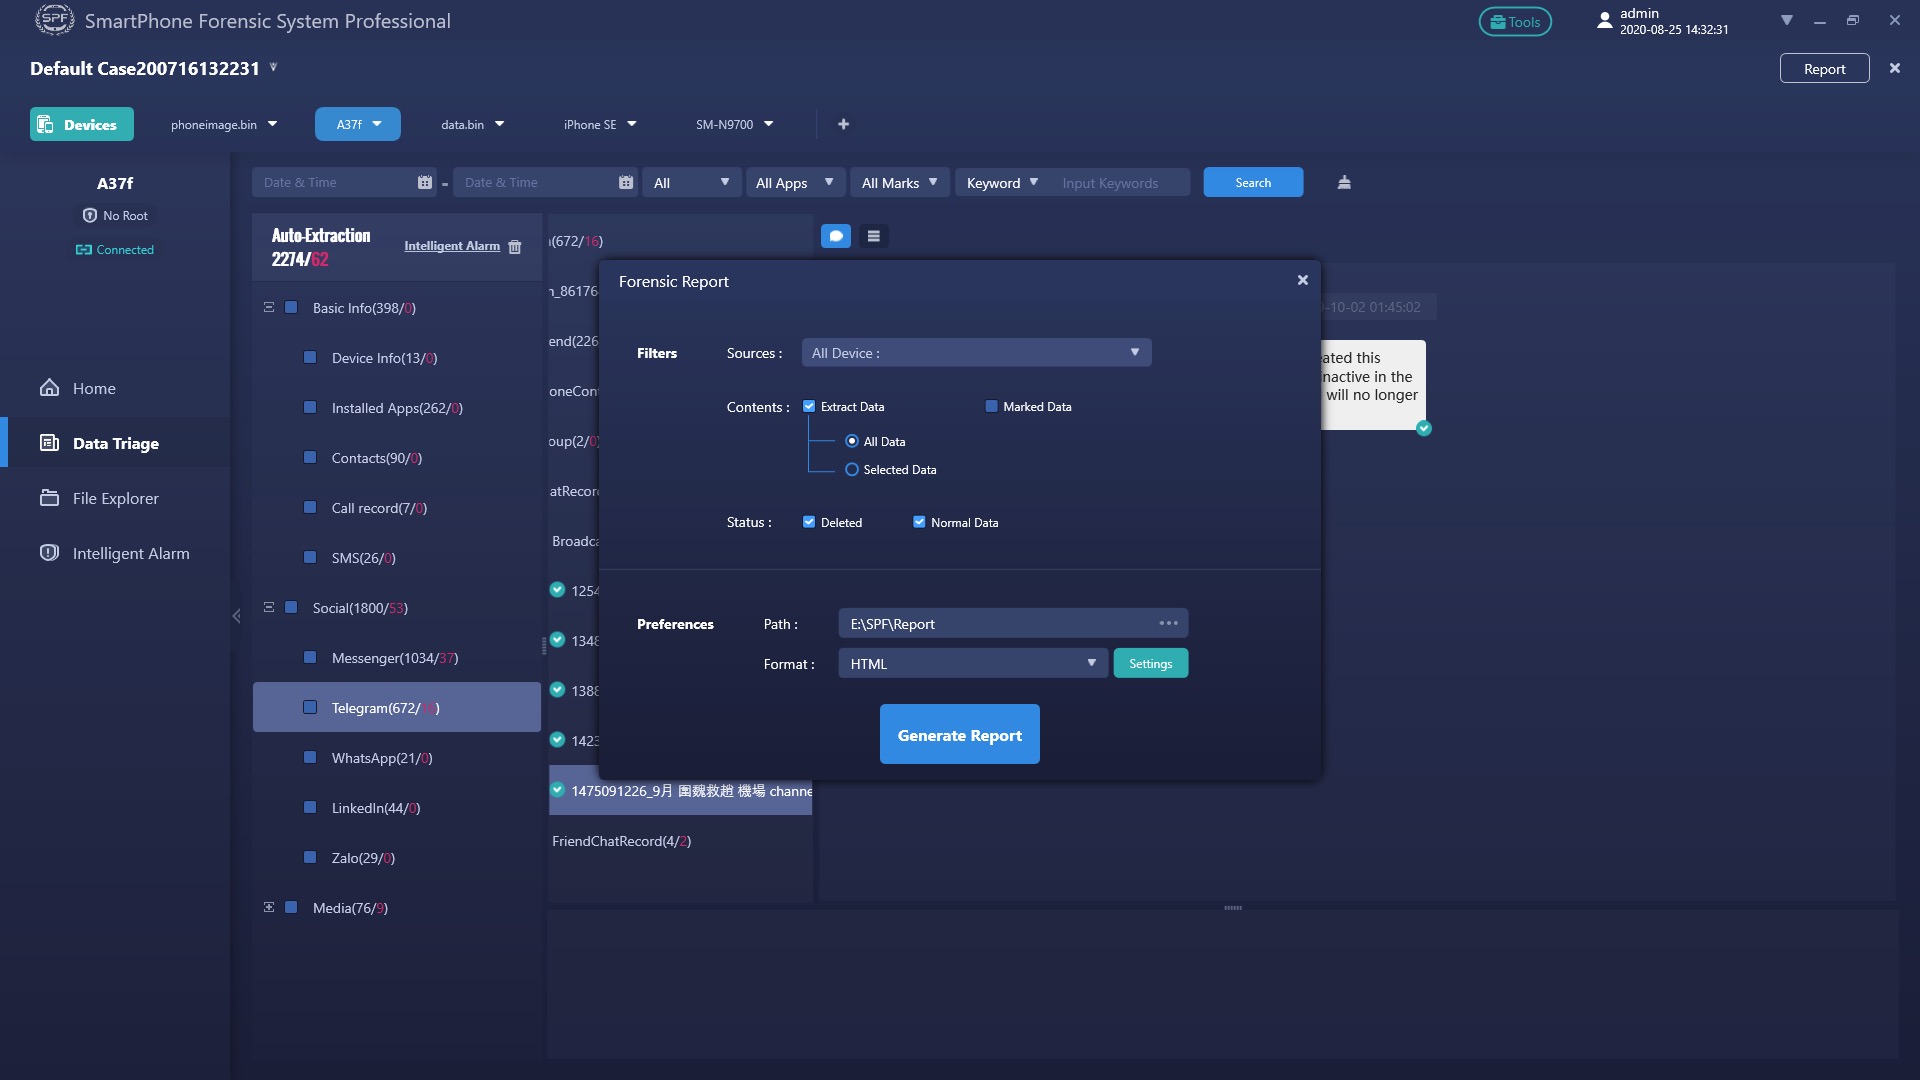Click the browse path ellipsis icon

point(1168,623)
